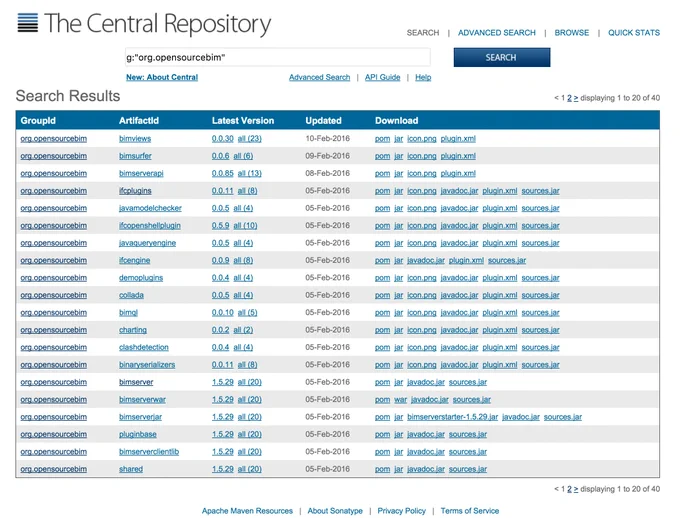Open QUICK STATS in top navigation
The height and width of the screenshot is (518, 680).
click(x=634, y=33)
